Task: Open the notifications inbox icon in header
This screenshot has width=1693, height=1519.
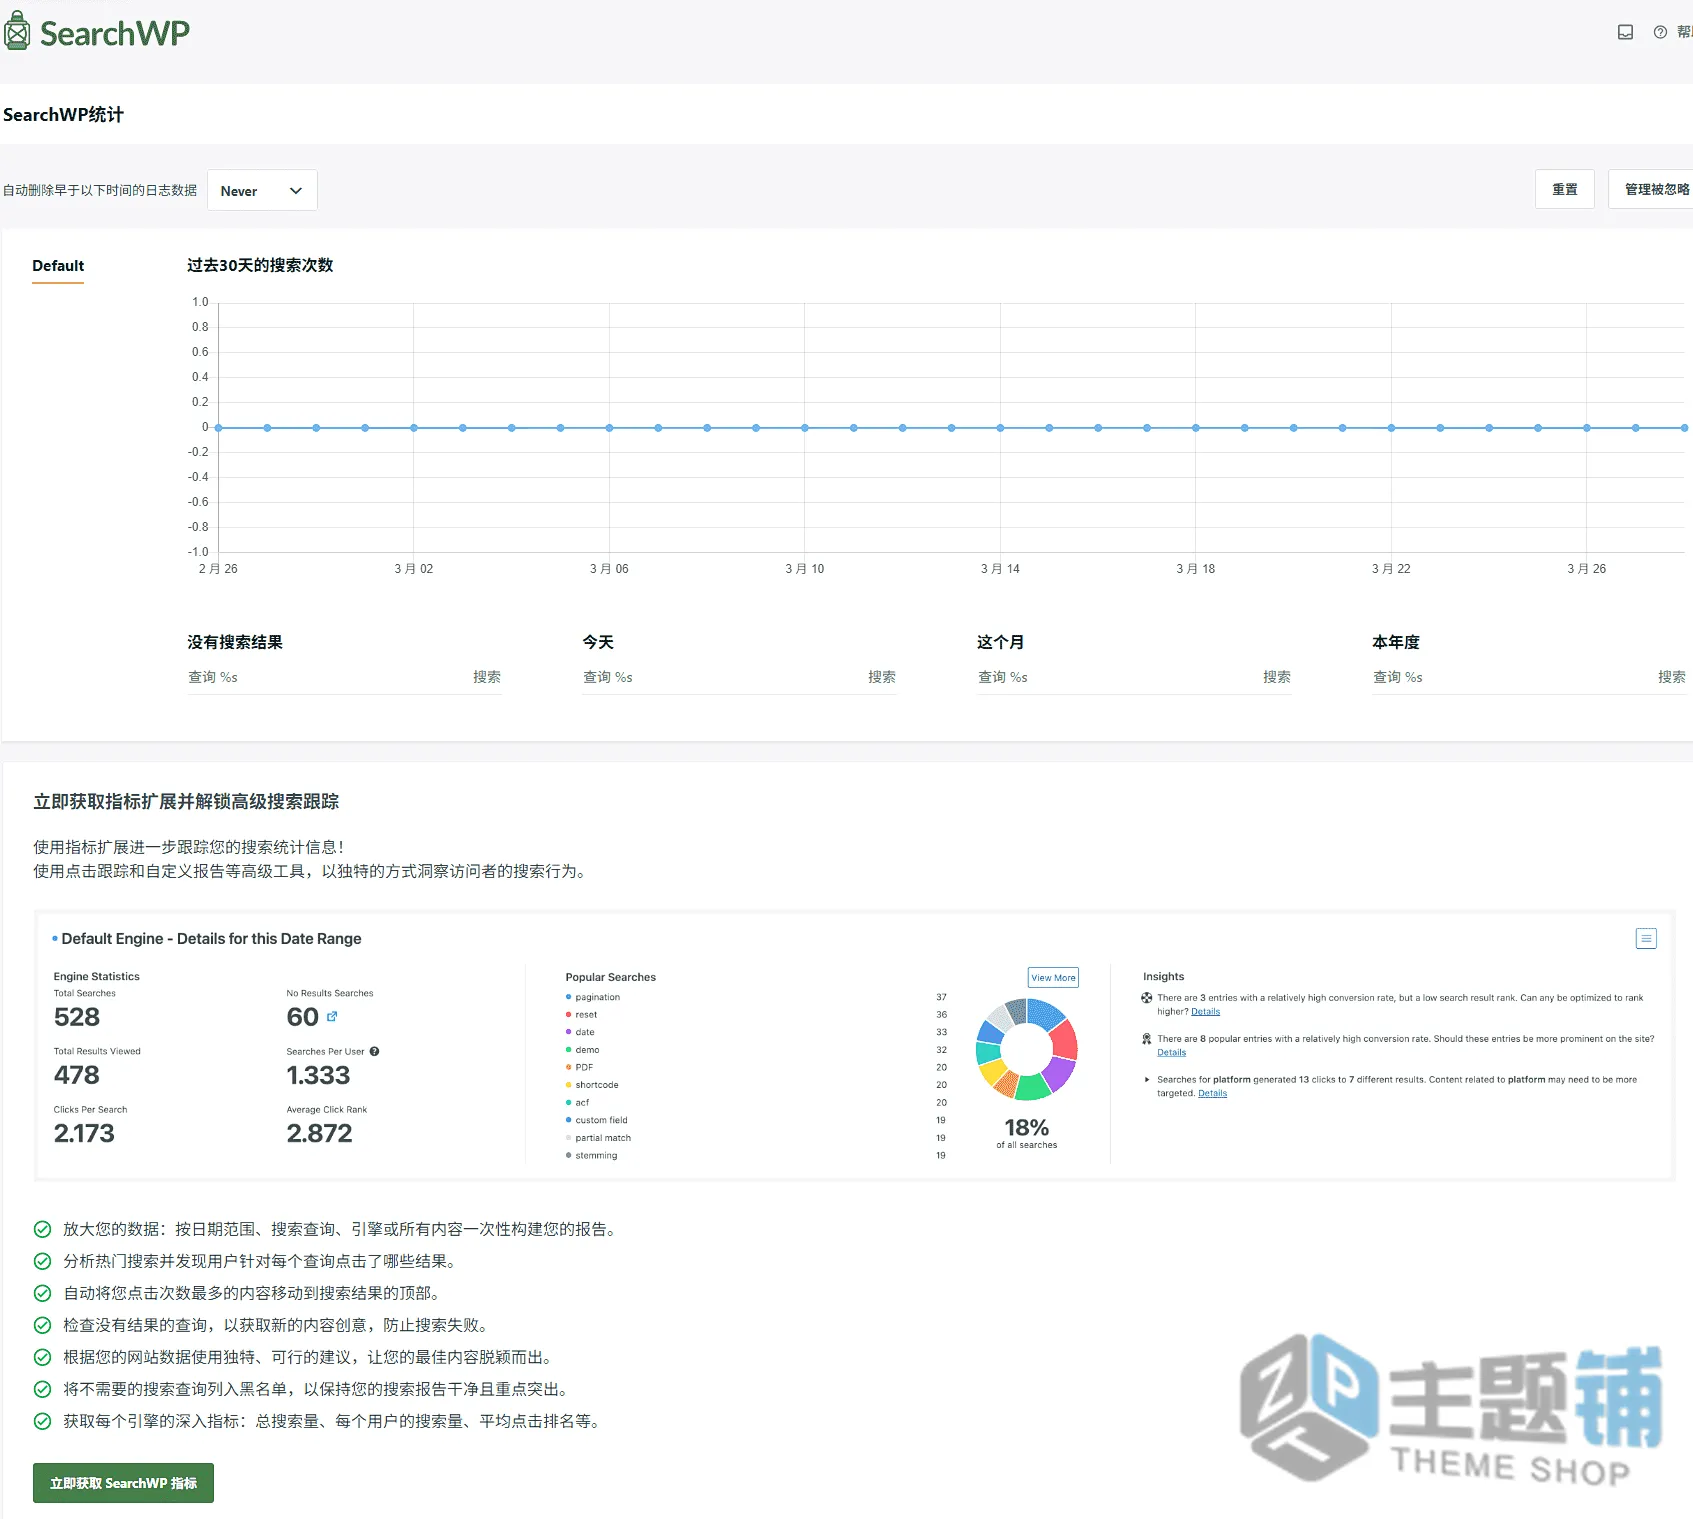Action: tap(1625, 32)
